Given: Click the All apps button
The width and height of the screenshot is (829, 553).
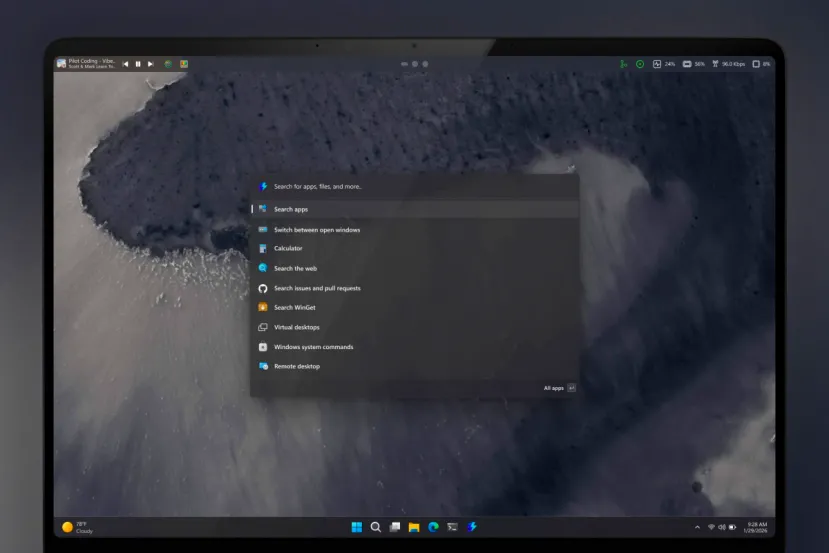Looking at the screenshot, I should (x=559, y=388).
